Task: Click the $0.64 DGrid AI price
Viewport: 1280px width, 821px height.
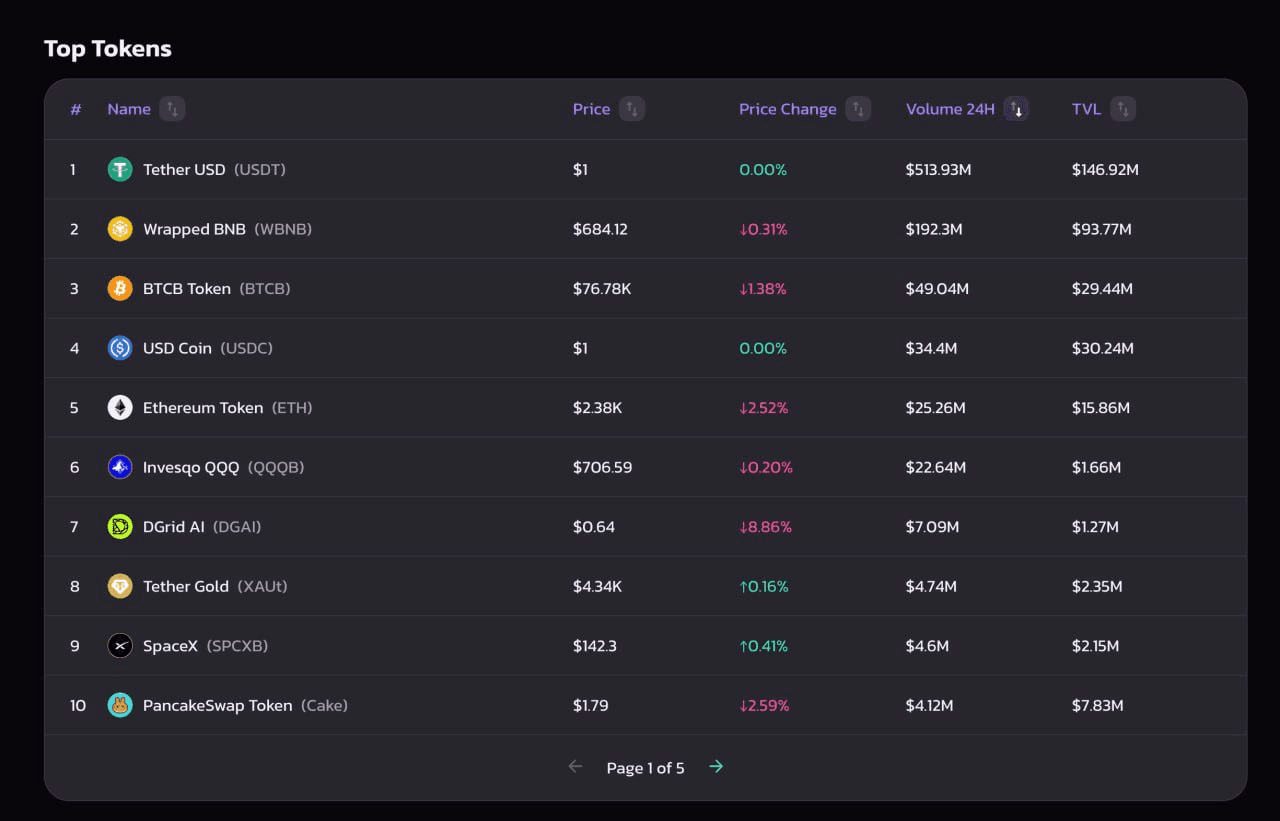Action: click(x=594, y=527)
